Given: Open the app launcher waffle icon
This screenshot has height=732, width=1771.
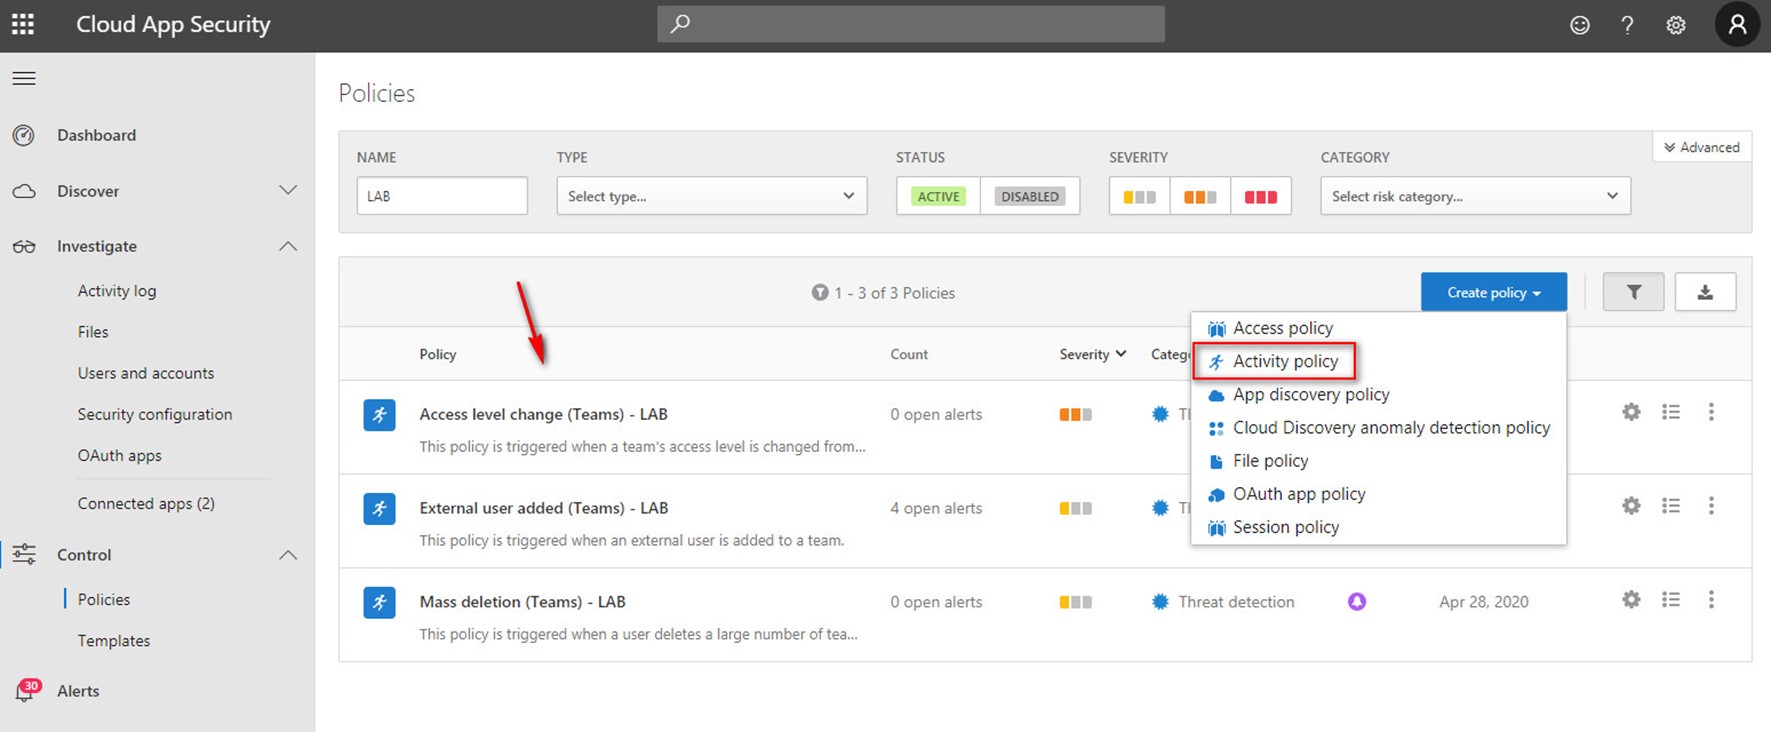Looking at the screenshot, I should point(23,24).
